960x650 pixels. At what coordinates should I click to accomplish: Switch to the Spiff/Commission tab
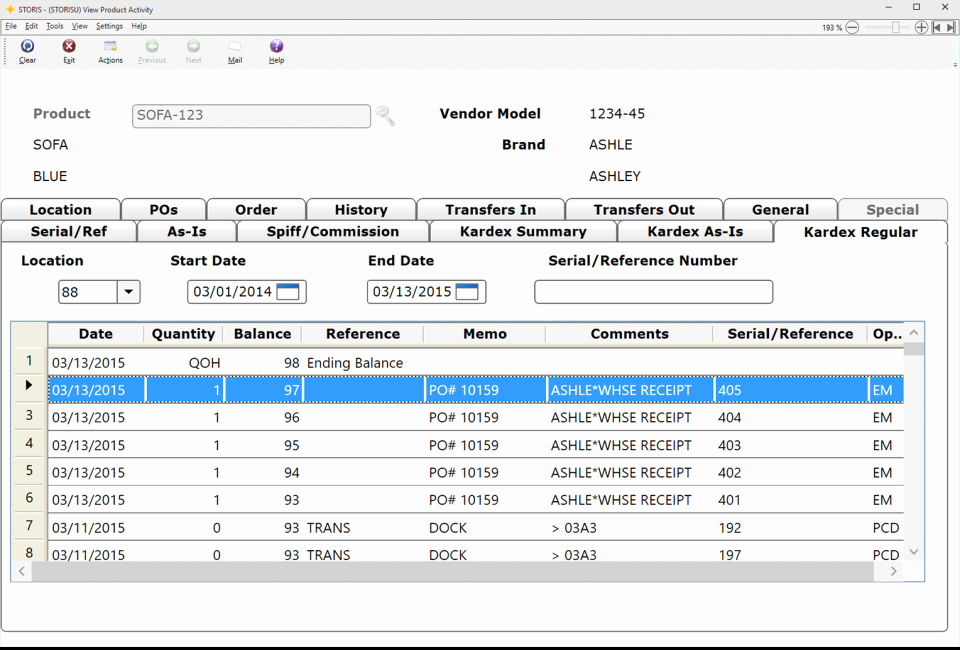pyautogui.click(x=332, y=231)
